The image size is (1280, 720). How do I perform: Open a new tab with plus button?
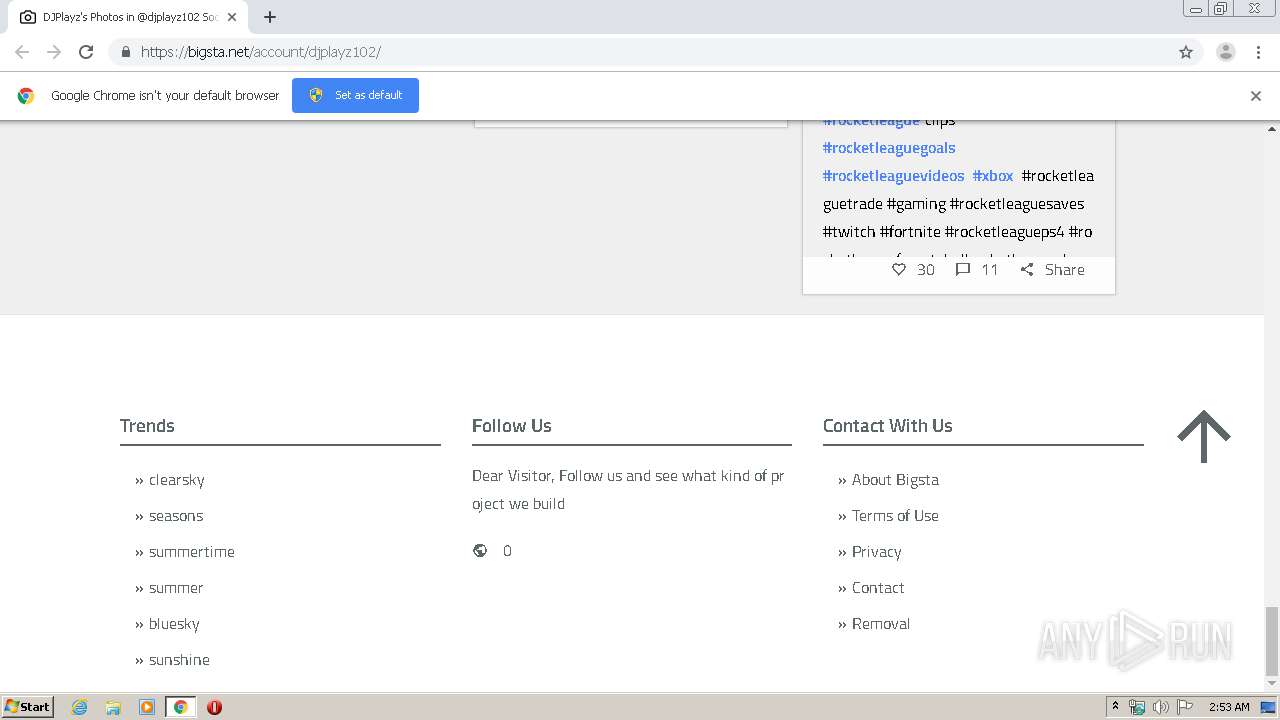click(x=270, y=17)
